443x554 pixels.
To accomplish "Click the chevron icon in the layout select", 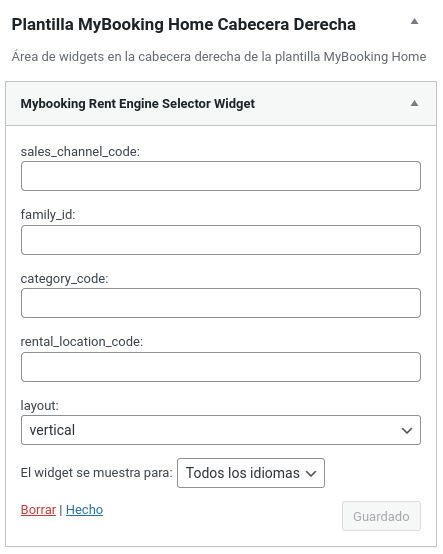I will 407,430.
